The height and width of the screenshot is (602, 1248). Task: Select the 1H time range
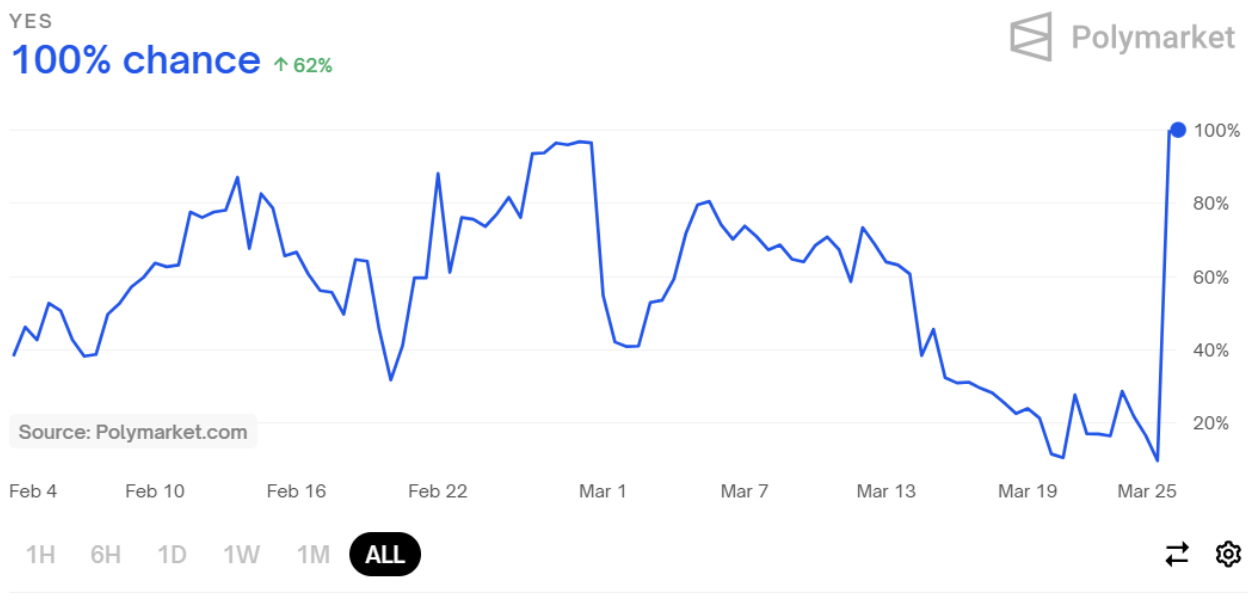click(x=40, y=554)
